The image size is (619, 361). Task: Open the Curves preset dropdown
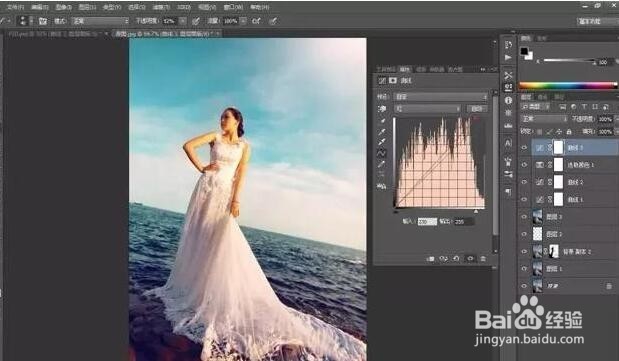[x=441, y=97]
